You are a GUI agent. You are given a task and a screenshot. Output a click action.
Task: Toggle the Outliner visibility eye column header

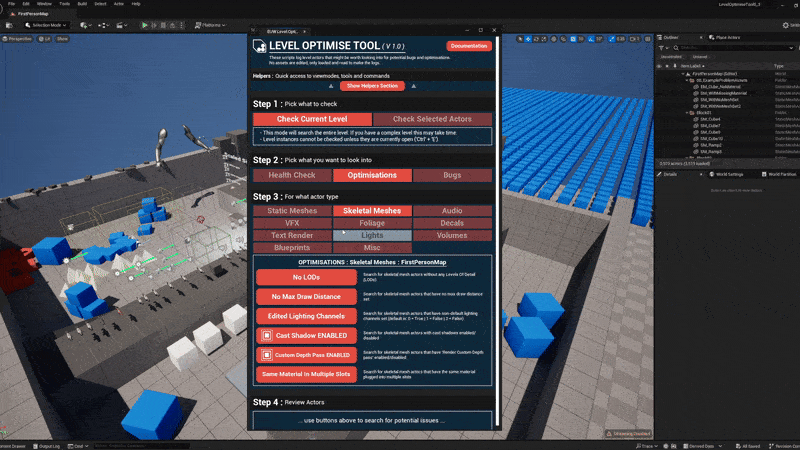coord(659,66)
